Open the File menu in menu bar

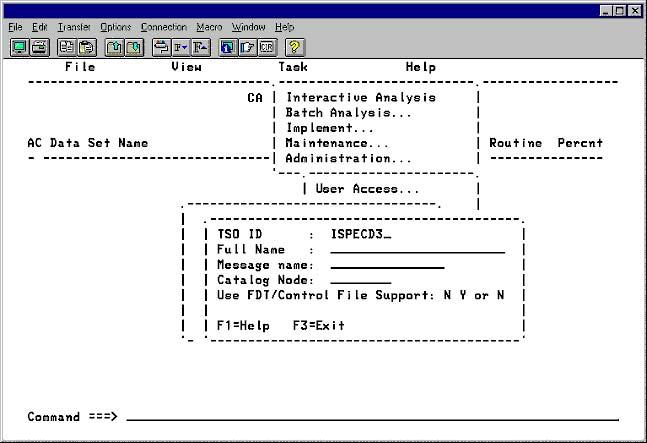point(15,27)
